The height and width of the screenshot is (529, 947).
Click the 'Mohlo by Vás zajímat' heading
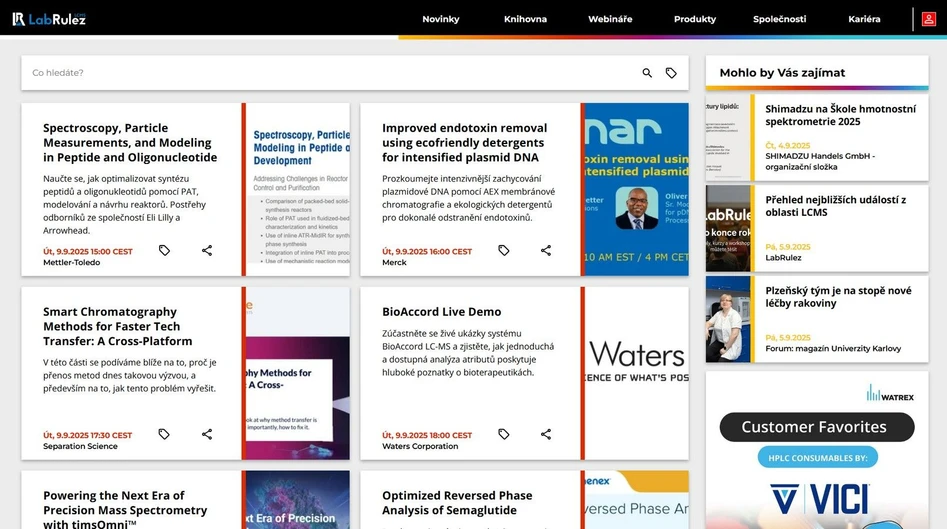[x=782, y=72]
